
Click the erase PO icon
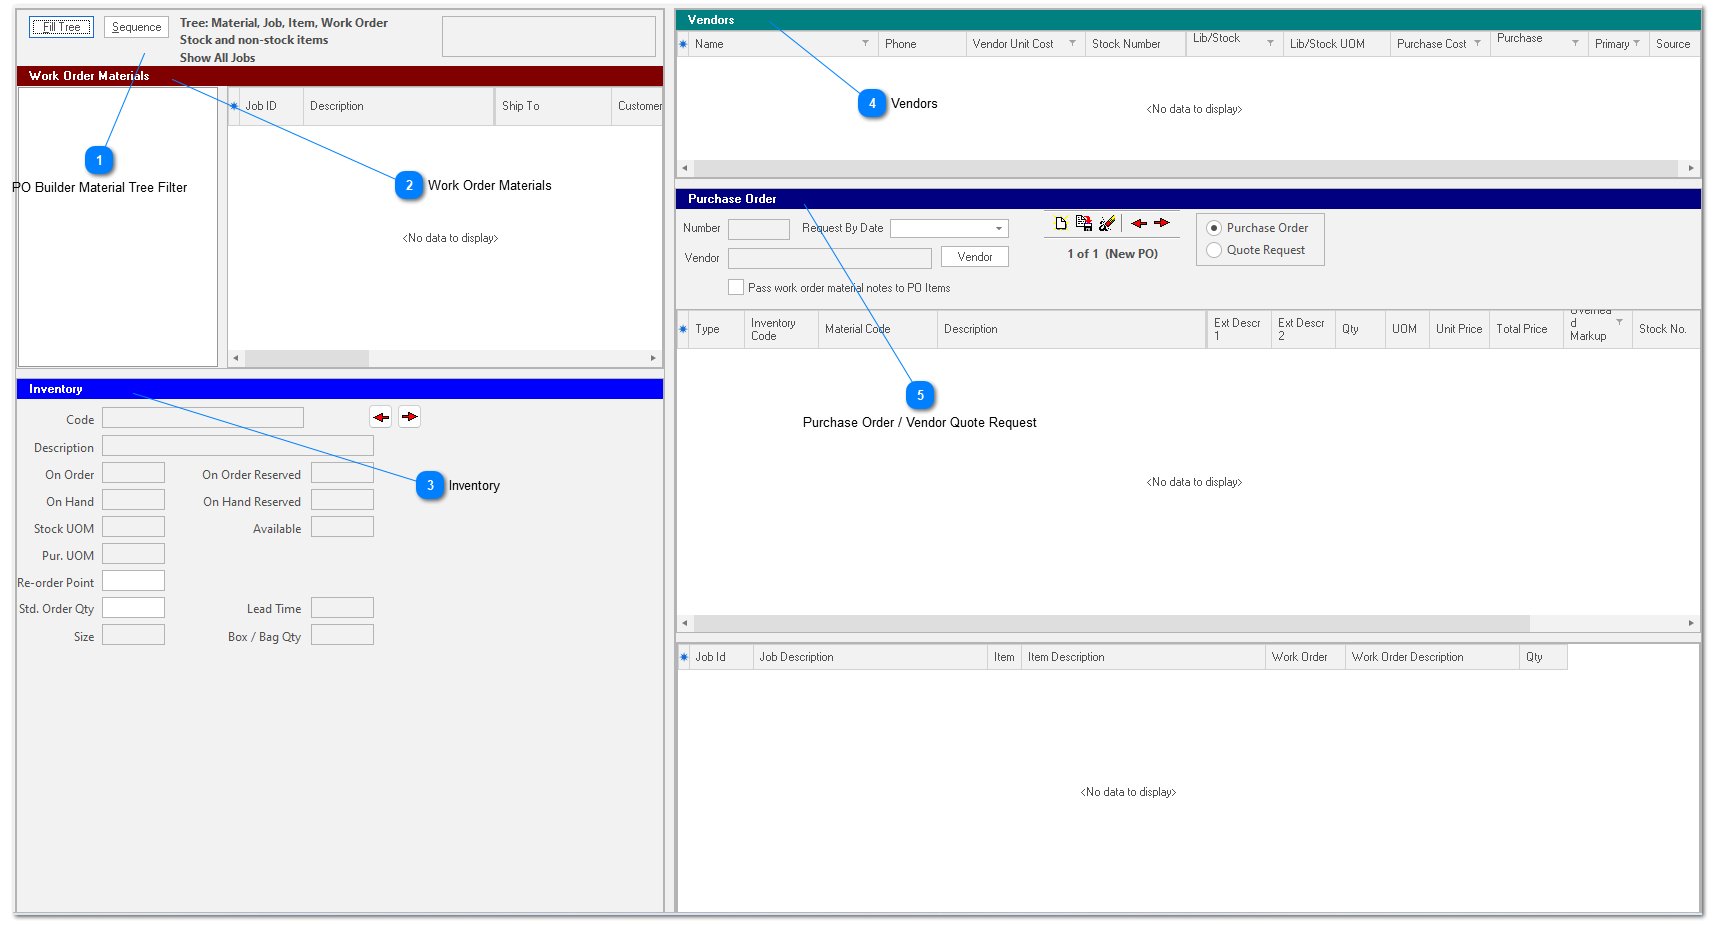click(x=1107, y=223)
